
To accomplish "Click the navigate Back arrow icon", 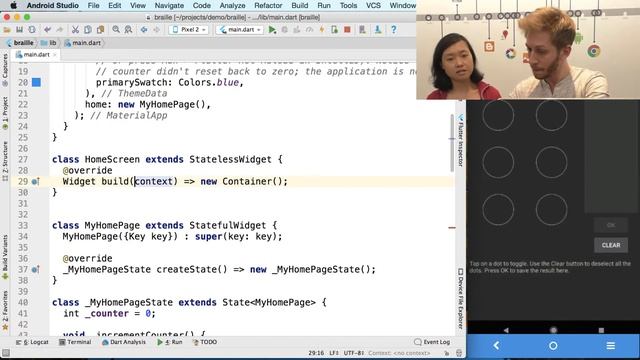I will click(144, 30).
